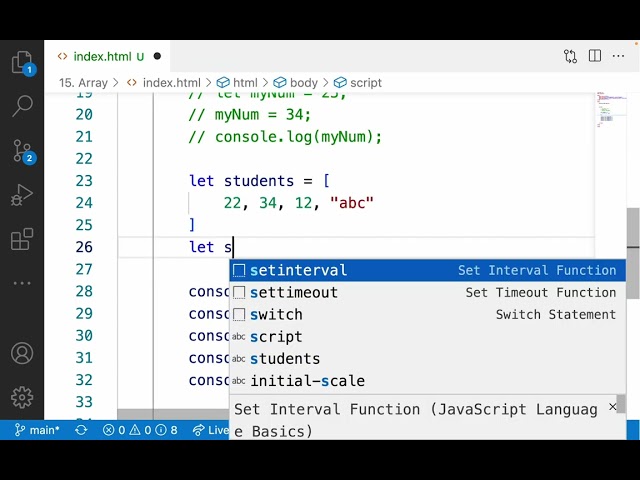Open the Extensions view
Viewport: 640px width, 480px height.
pos(22,239)
